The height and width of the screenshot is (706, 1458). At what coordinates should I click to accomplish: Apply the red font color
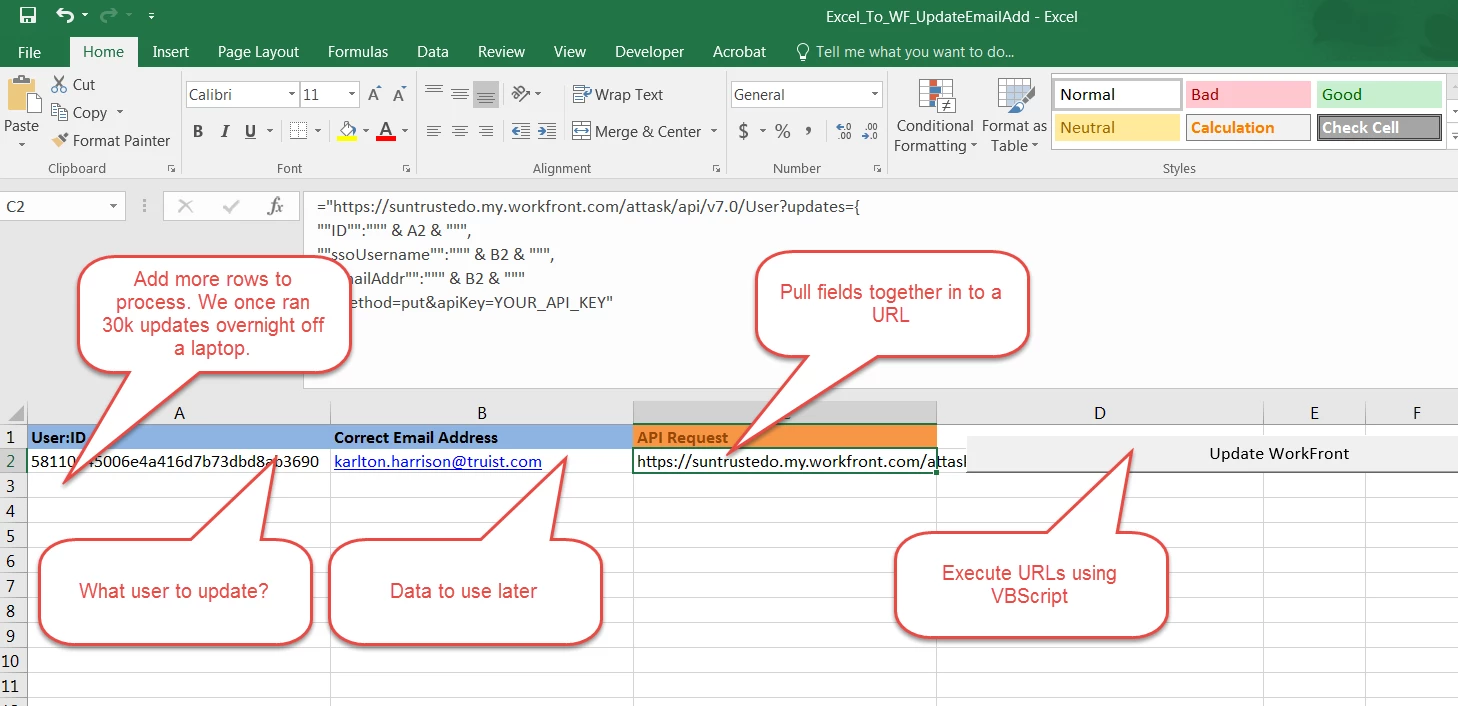point(386,131)
